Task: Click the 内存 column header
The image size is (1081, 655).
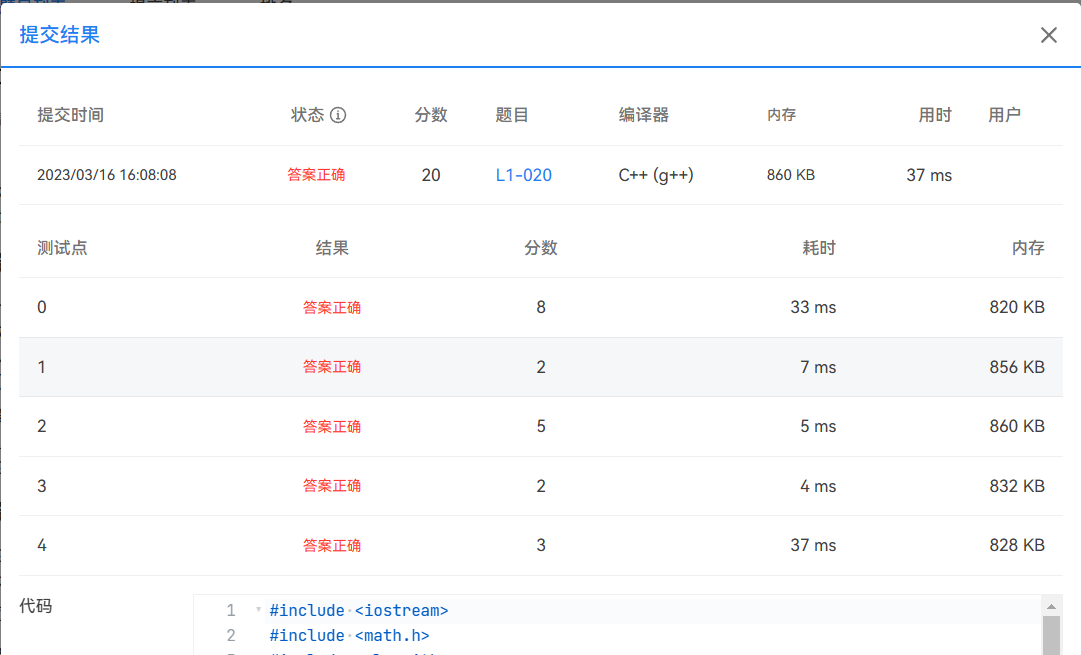Action: [1029, 247]
